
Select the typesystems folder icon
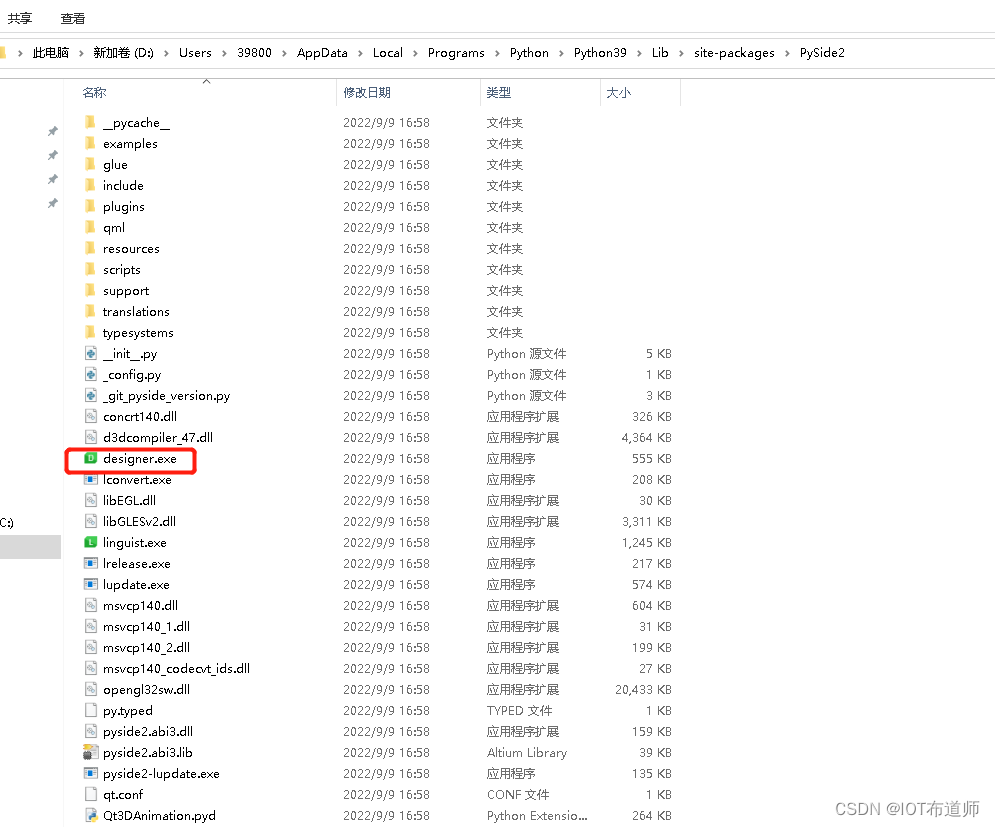click(x=90, y=332)
